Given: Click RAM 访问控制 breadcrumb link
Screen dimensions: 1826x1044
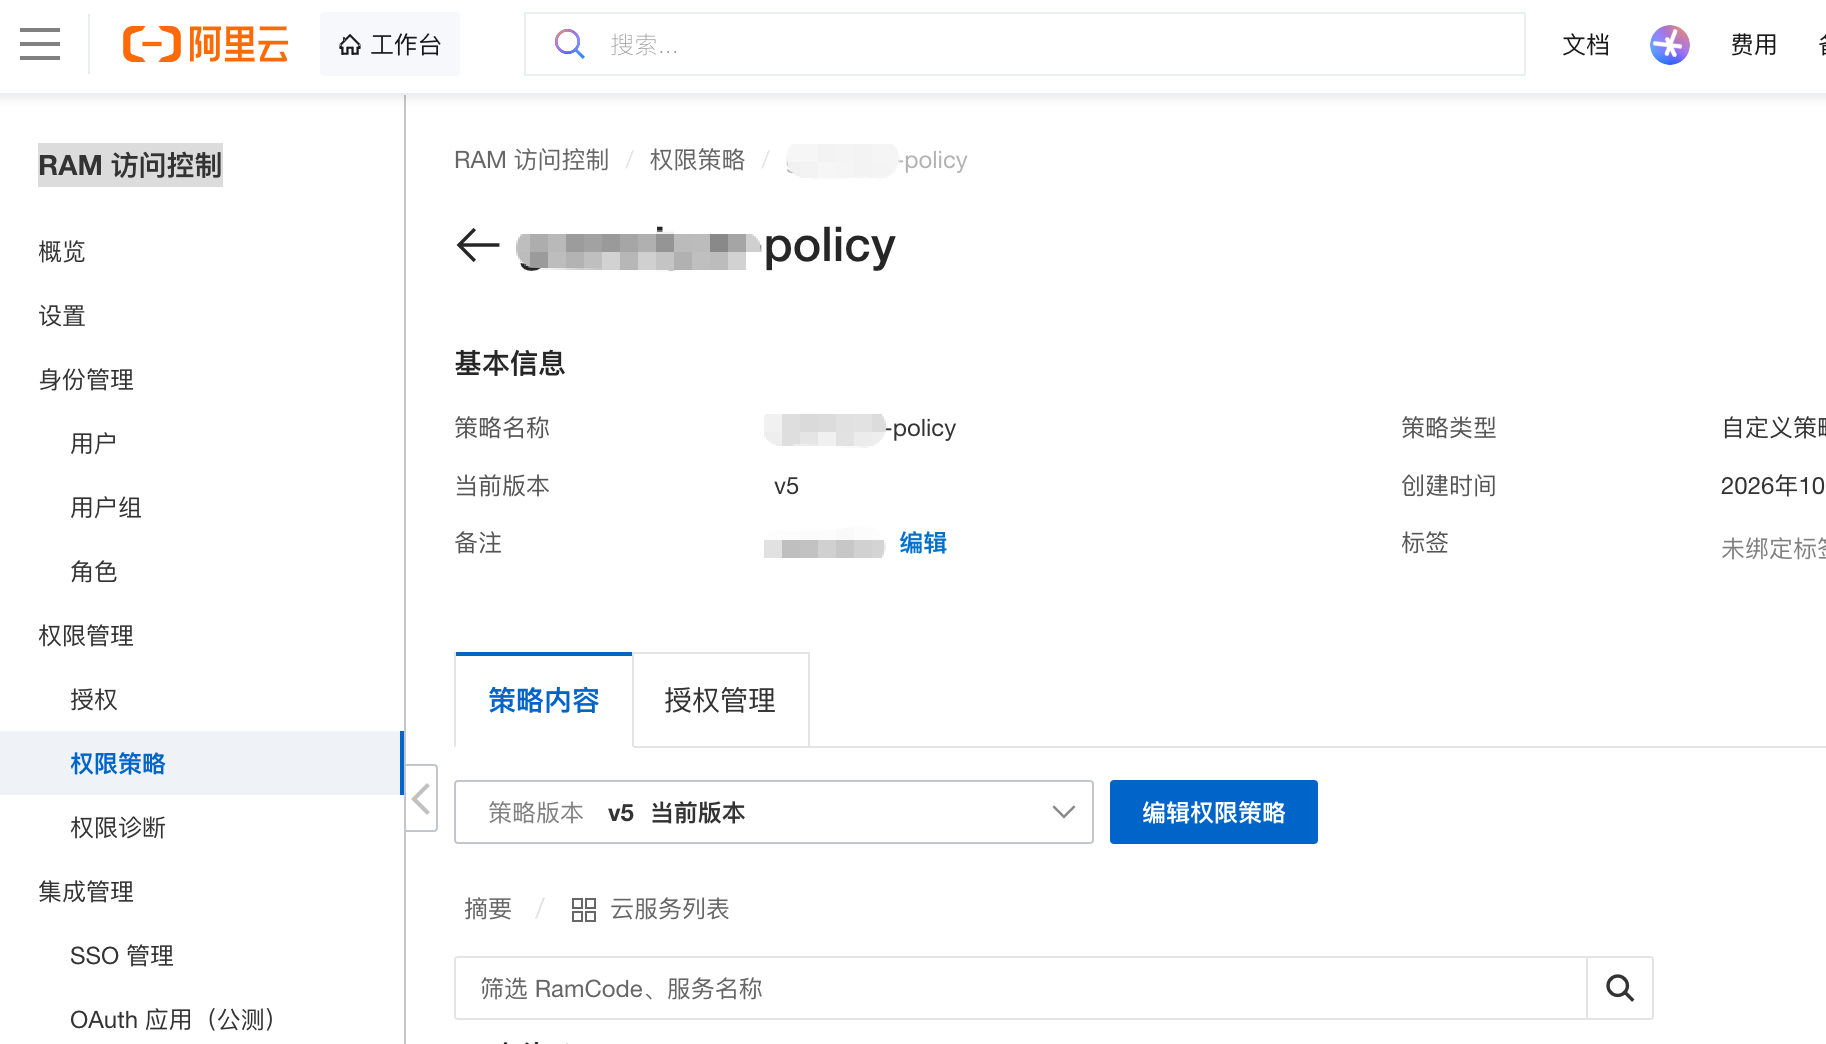Looking at the screenshot, I should 531,160.
